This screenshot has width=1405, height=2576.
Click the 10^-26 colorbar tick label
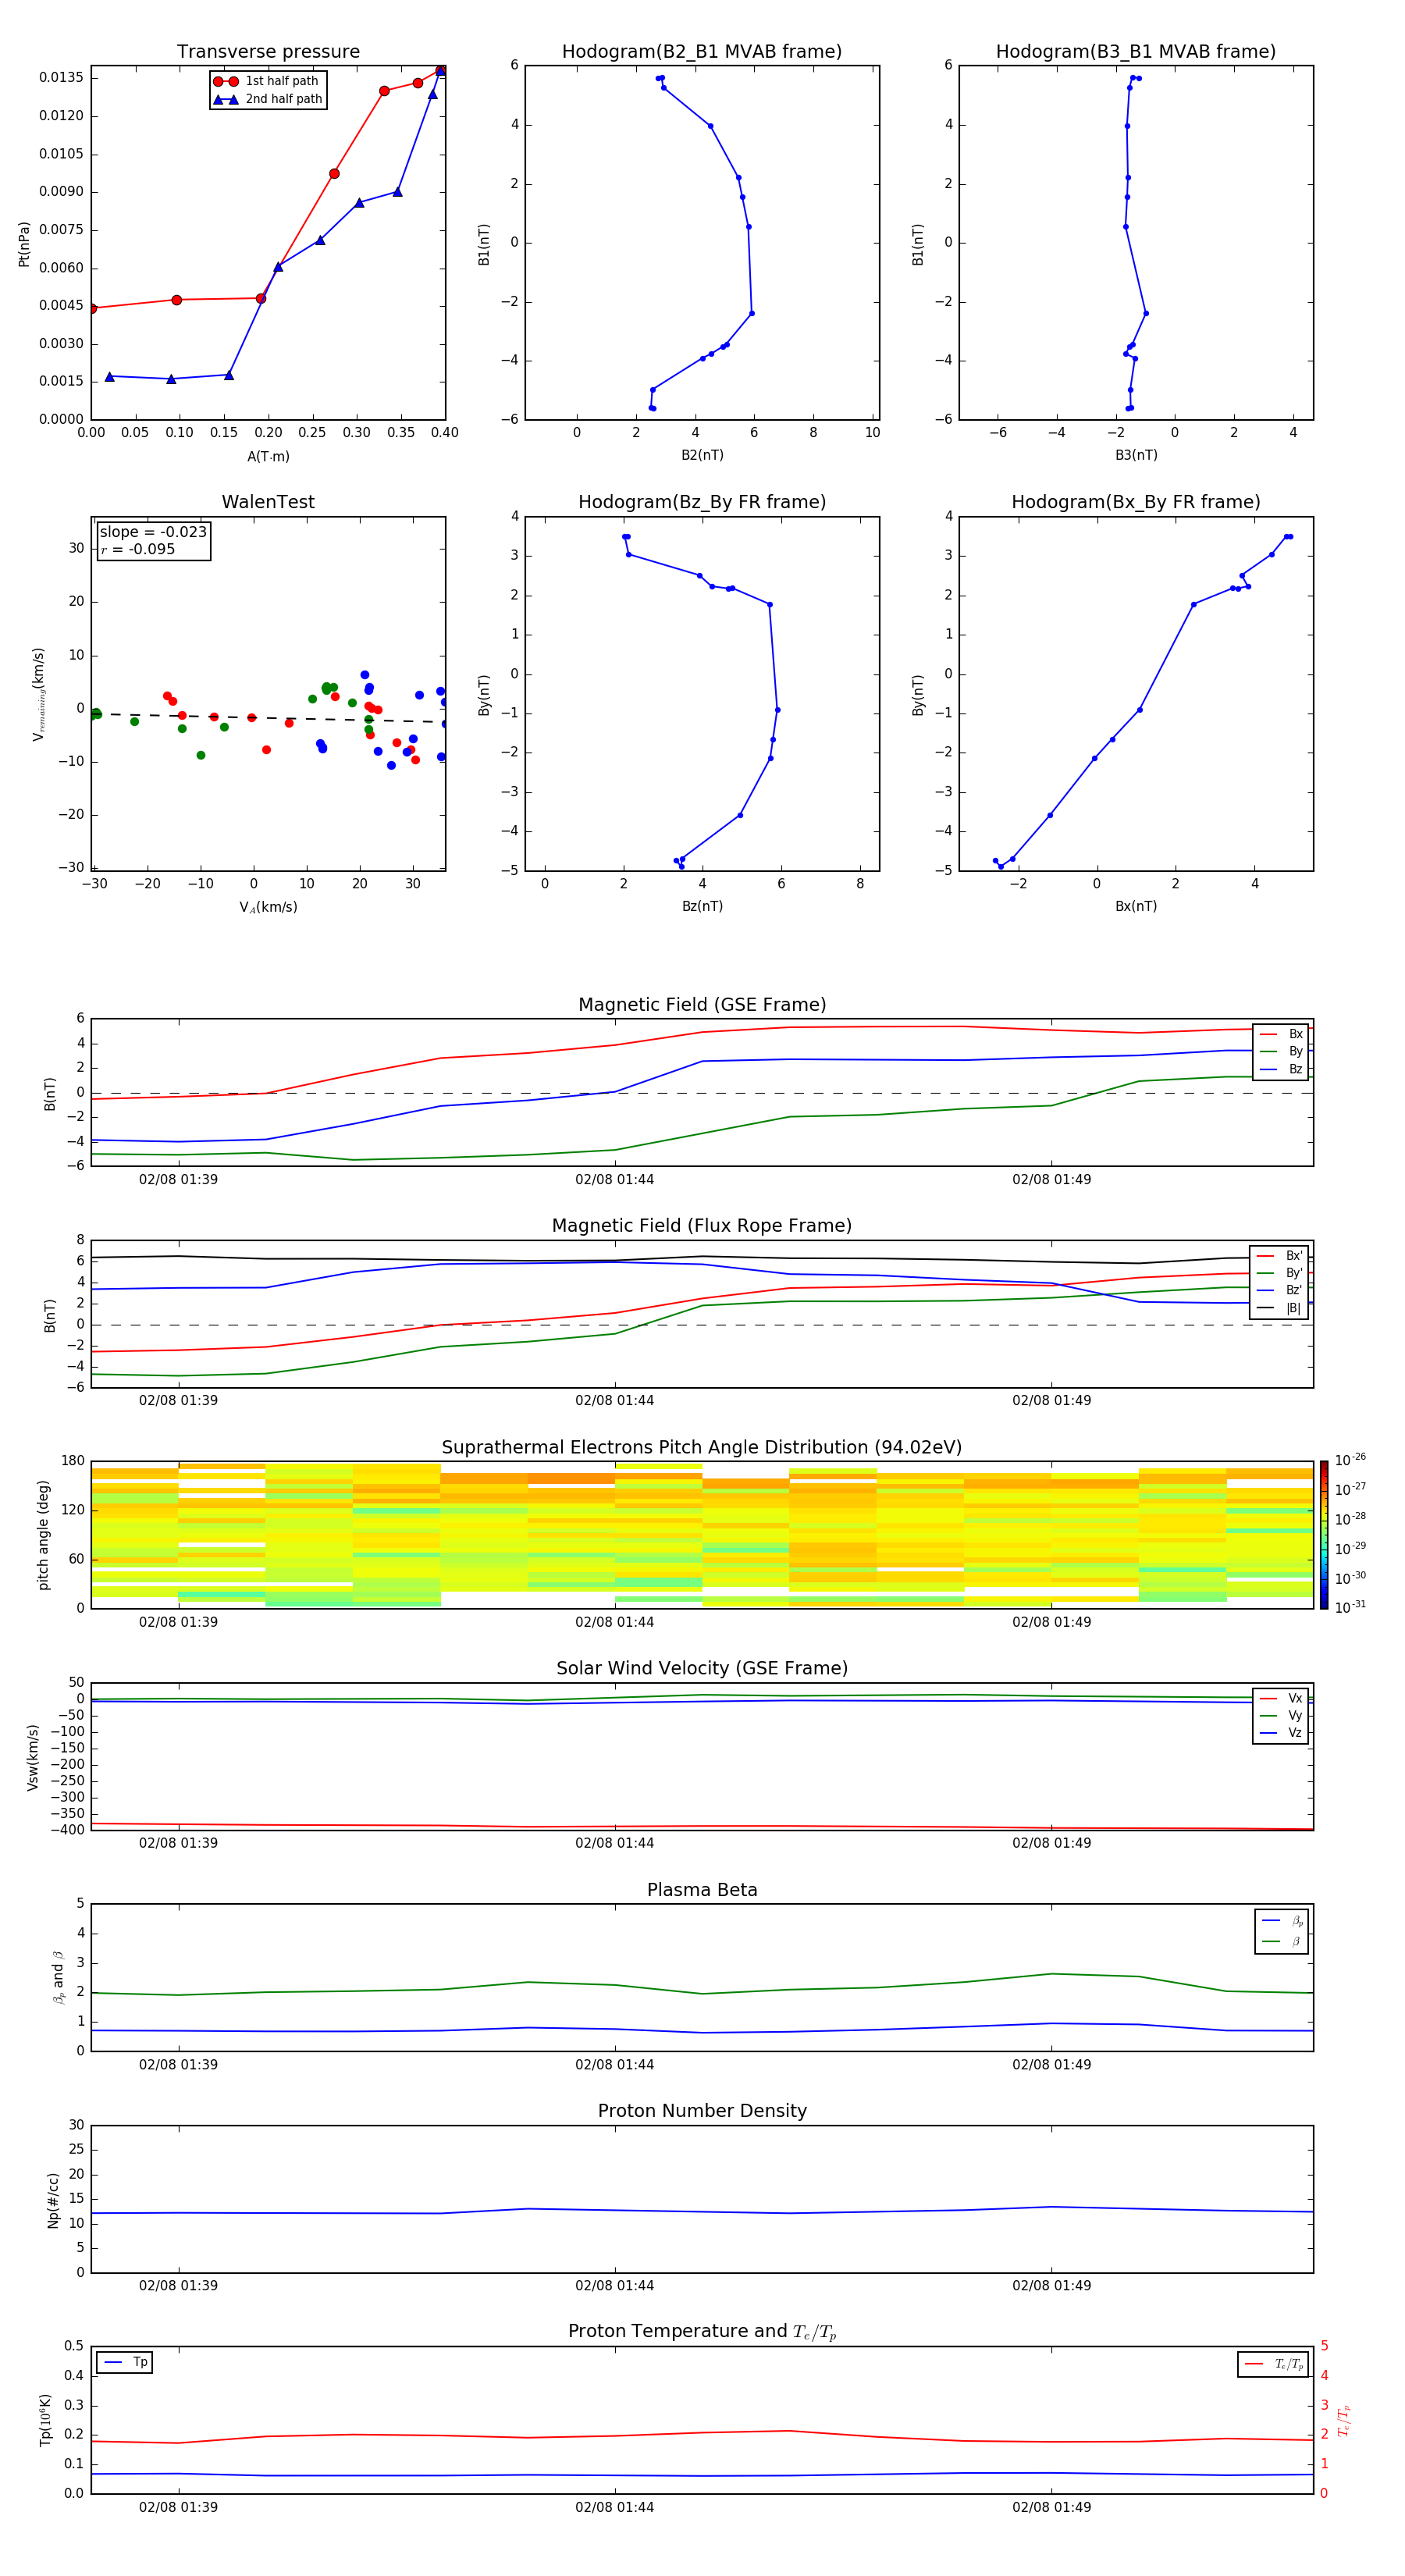pyautogui.click(x=1350, y=1460)
